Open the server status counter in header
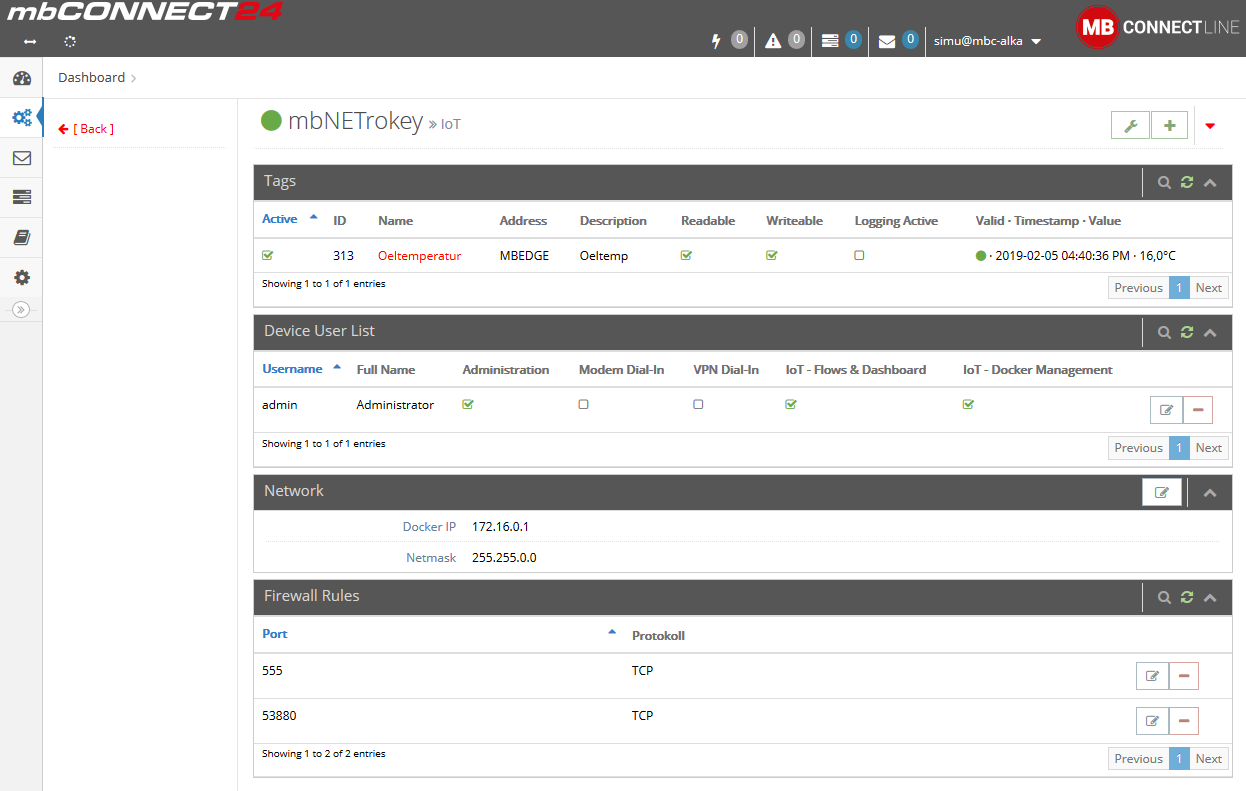 pyautogui.click(x=841, y=40)
